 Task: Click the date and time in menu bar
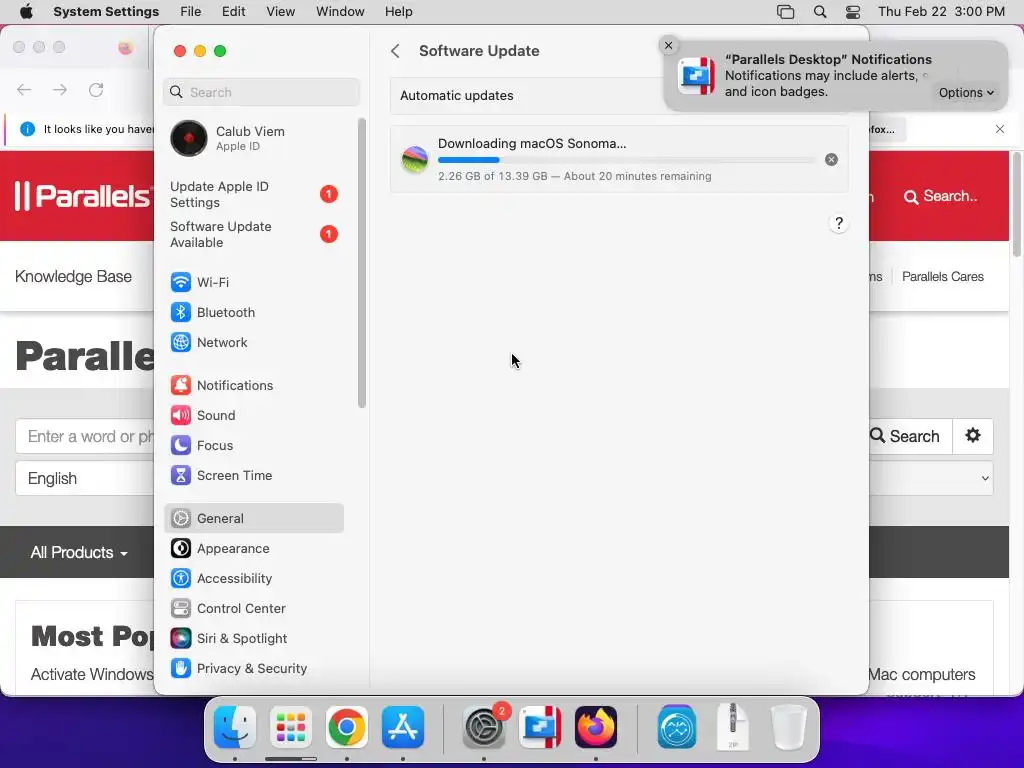(941, 12)
